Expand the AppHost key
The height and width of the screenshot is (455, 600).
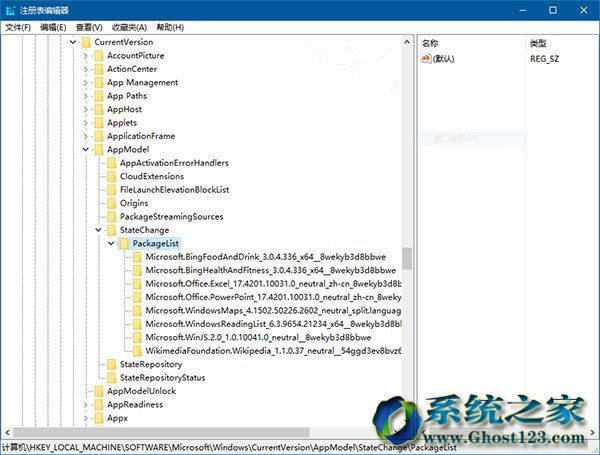(85, 109)
